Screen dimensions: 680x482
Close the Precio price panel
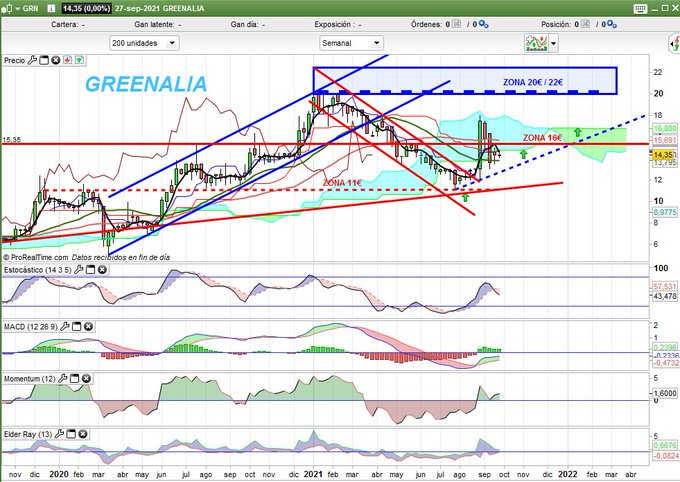point(56,60)
